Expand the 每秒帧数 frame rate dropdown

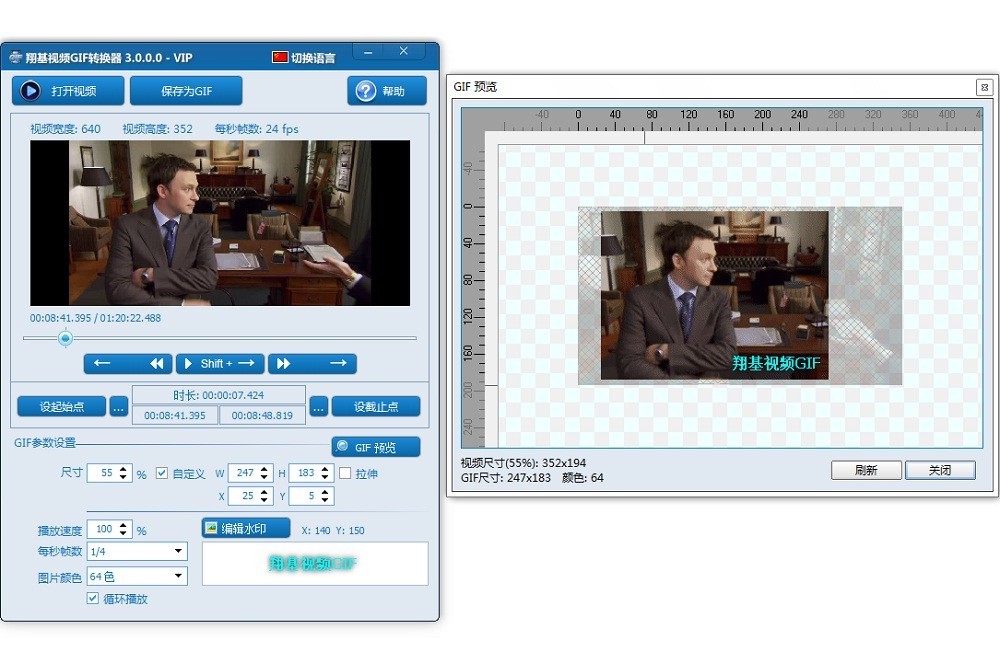[178, 552]
